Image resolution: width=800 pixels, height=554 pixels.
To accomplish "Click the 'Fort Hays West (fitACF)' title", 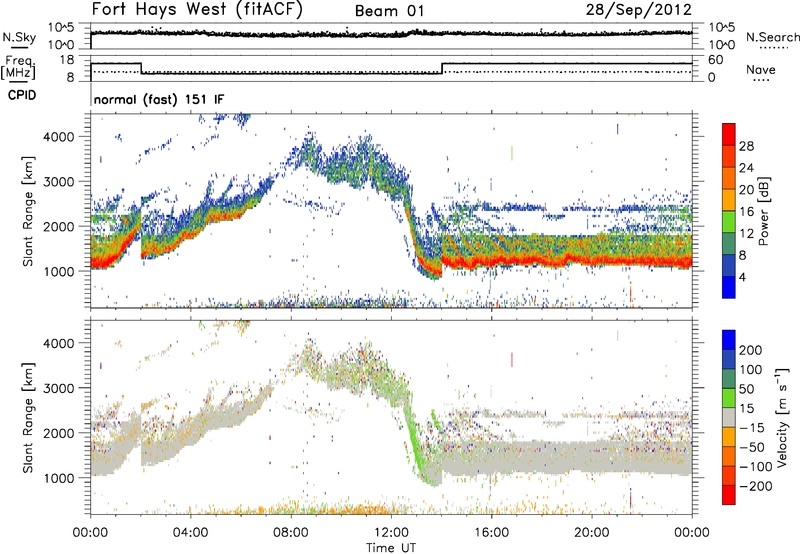I will [197, 9].
